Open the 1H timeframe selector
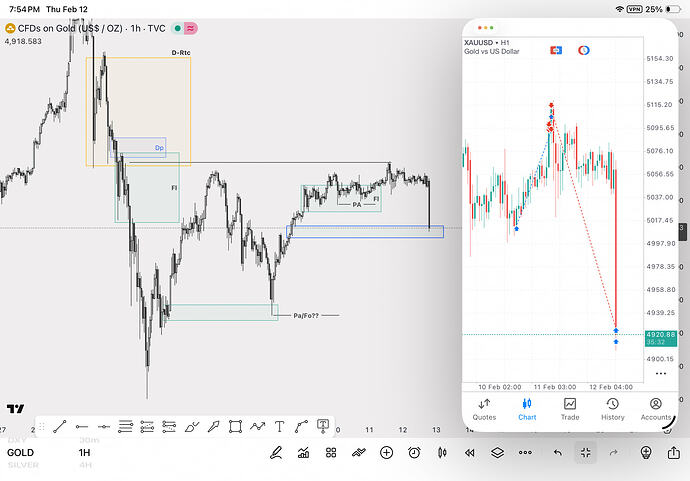Screen dimensions: 690x481 84,452
